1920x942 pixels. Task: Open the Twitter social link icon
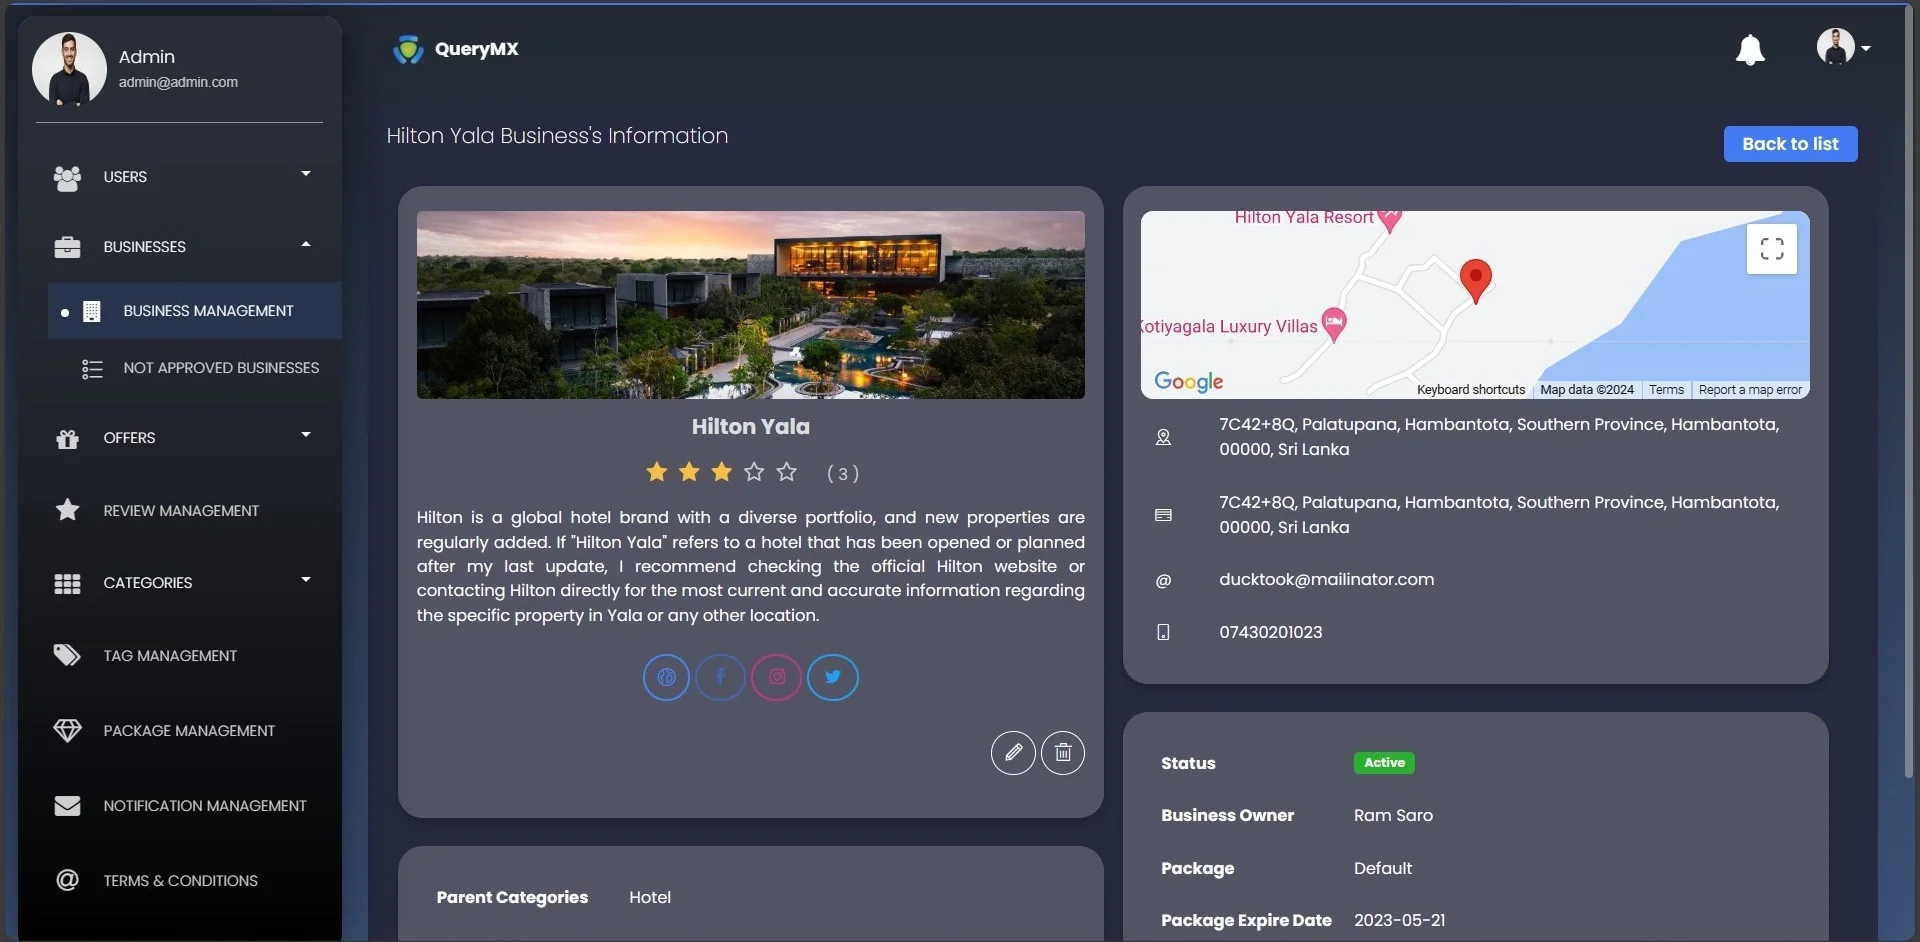click(832, 677)
